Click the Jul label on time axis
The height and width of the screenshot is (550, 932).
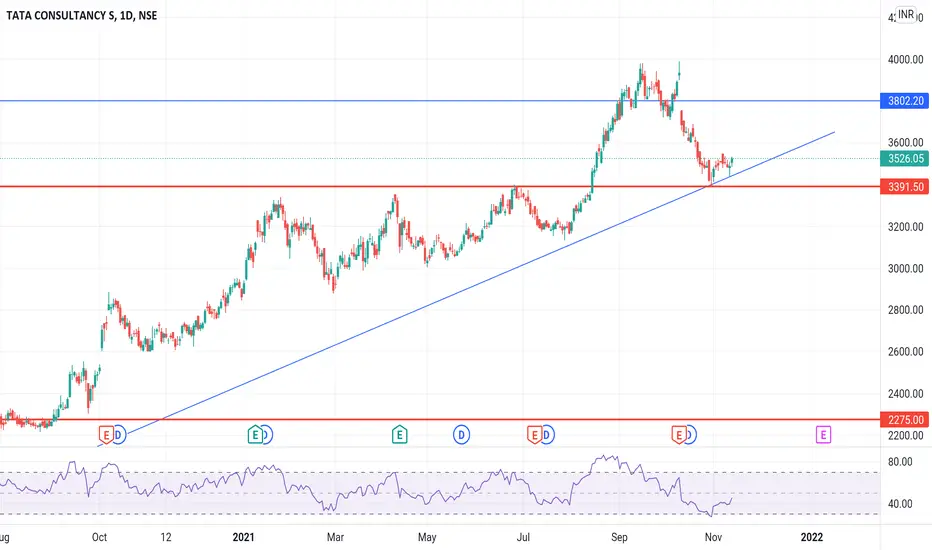click(x=523, y=537)
